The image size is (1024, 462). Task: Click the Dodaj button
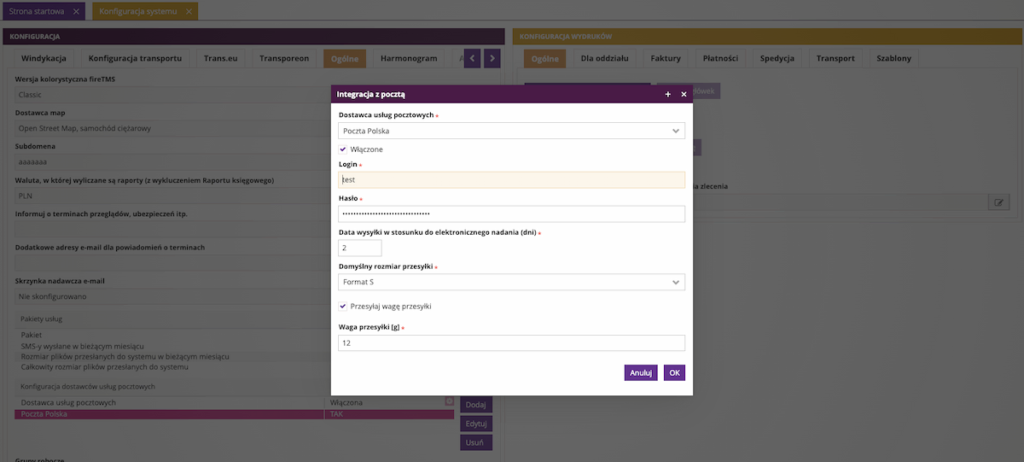point(476,404)
